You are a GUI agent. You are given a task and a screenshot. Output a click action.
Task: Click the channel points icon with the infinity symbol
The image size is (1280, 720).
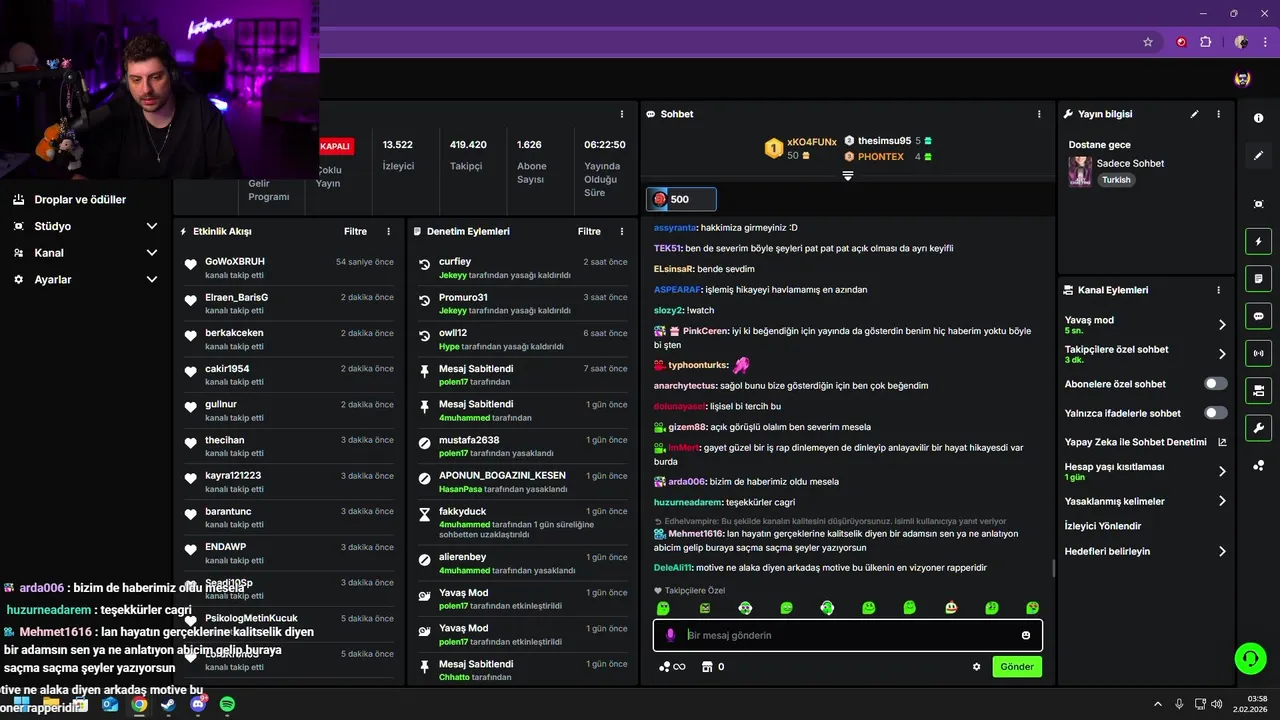point(672,667)
